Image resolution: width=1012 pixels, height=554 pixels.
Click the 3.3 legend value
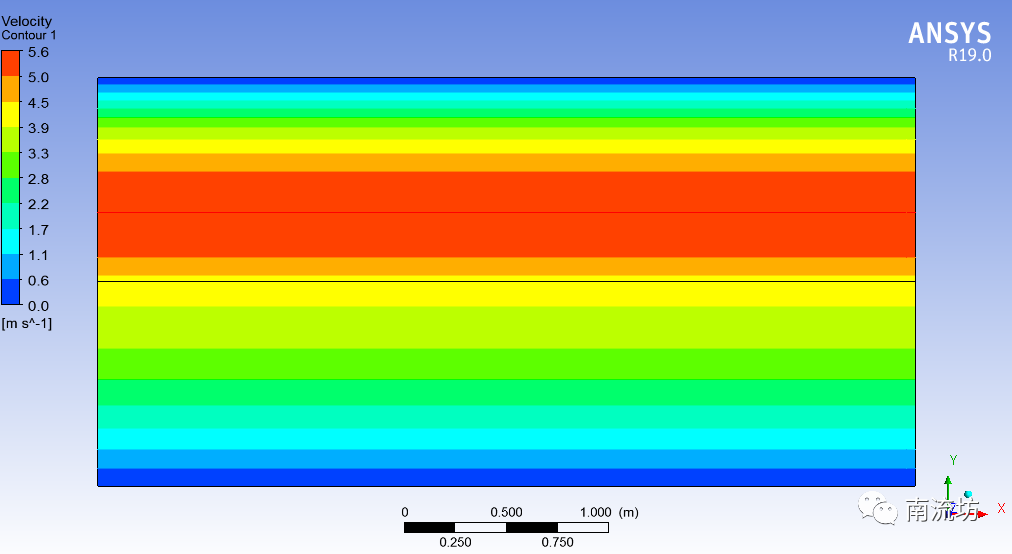tap(38, 154)
